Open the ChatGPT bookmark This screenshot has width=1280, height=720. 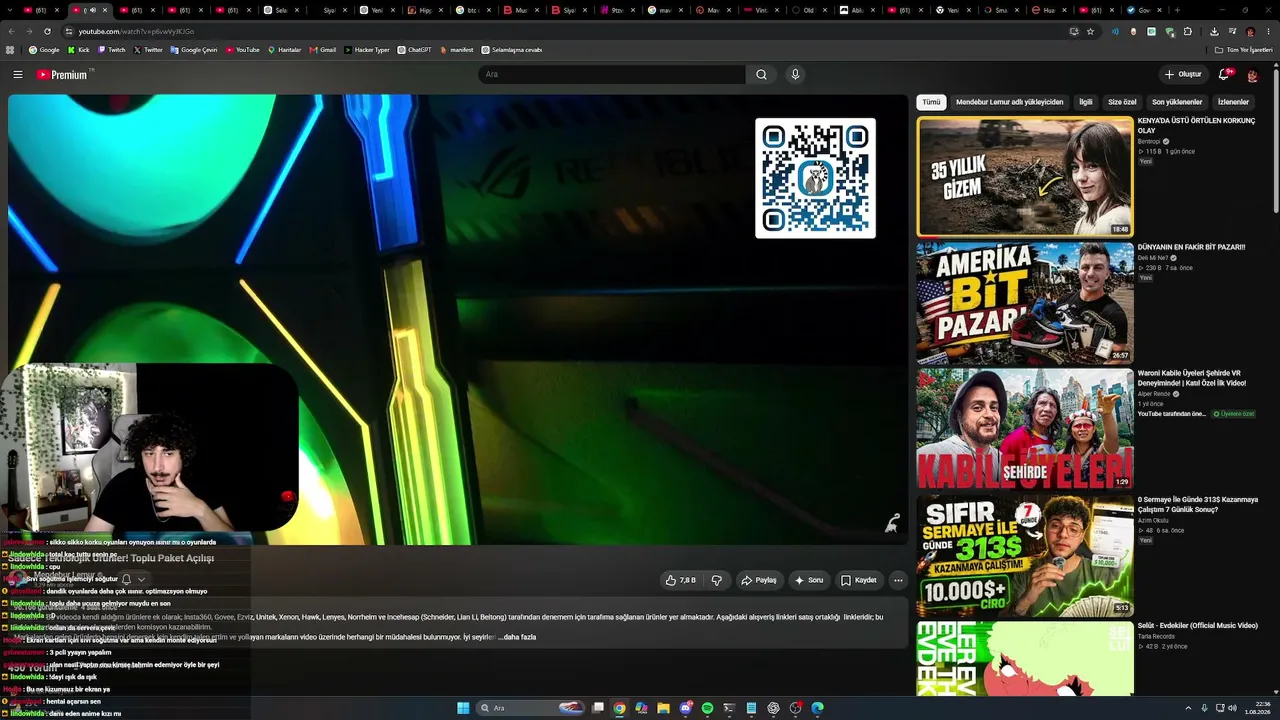[414, 49]
